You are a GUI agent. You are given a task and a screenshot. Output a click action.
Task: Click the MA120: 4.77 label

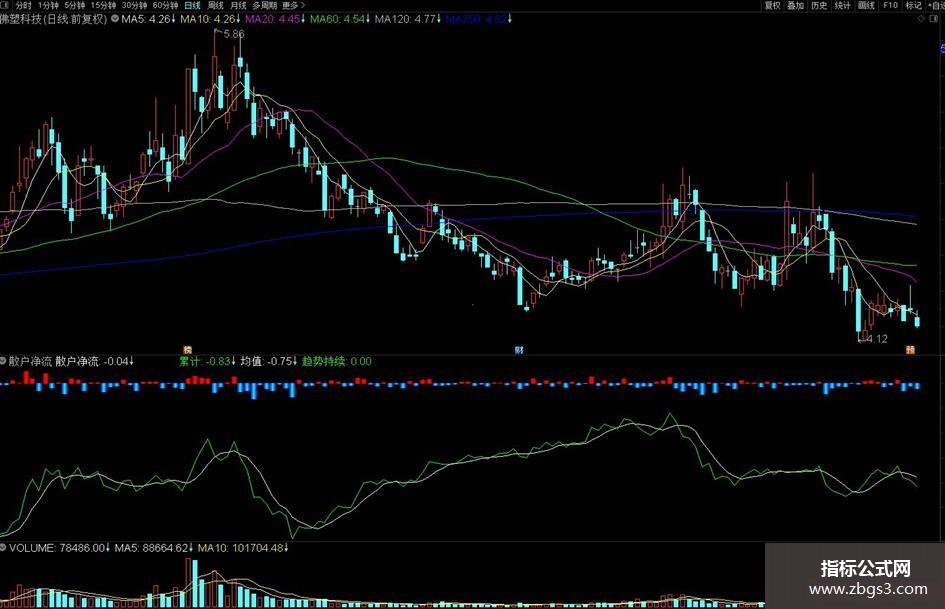[408, 19]
